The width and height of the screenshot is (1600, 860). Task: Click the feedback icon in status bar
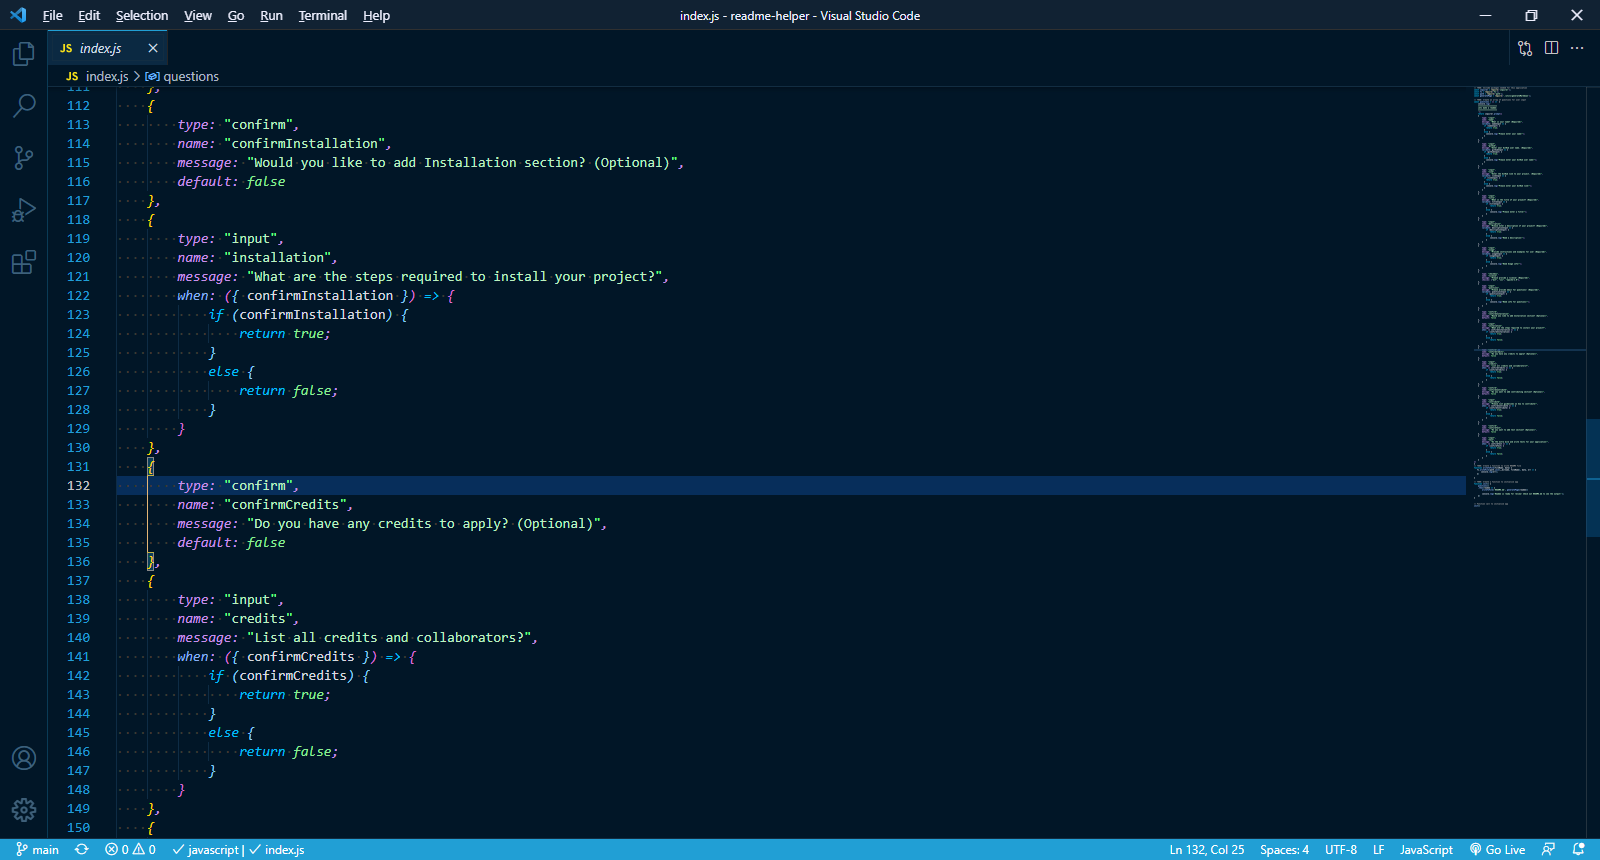pos(1548,849)
